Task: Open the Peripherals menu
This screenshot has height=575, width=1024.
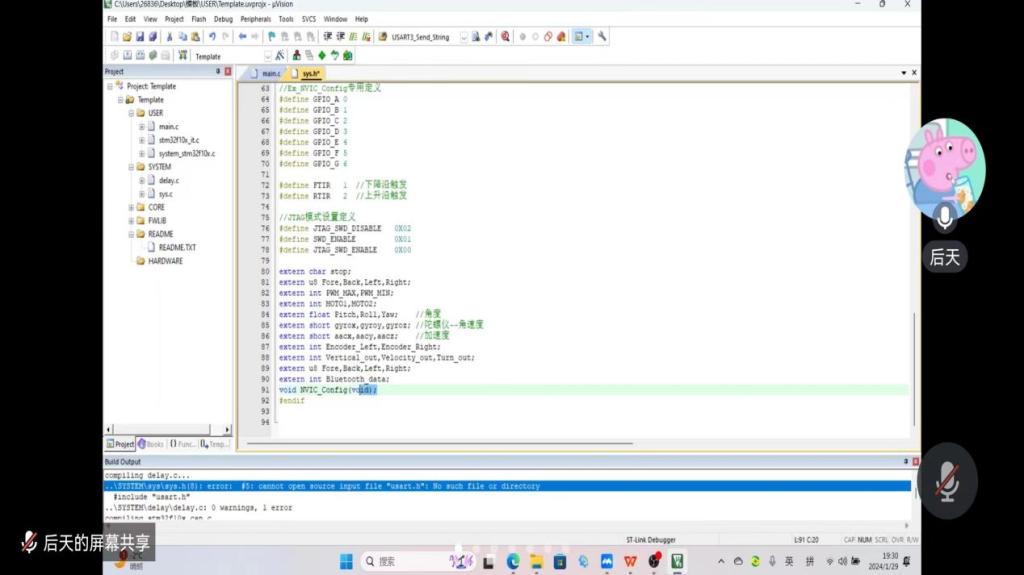Action: click(254, 19)
